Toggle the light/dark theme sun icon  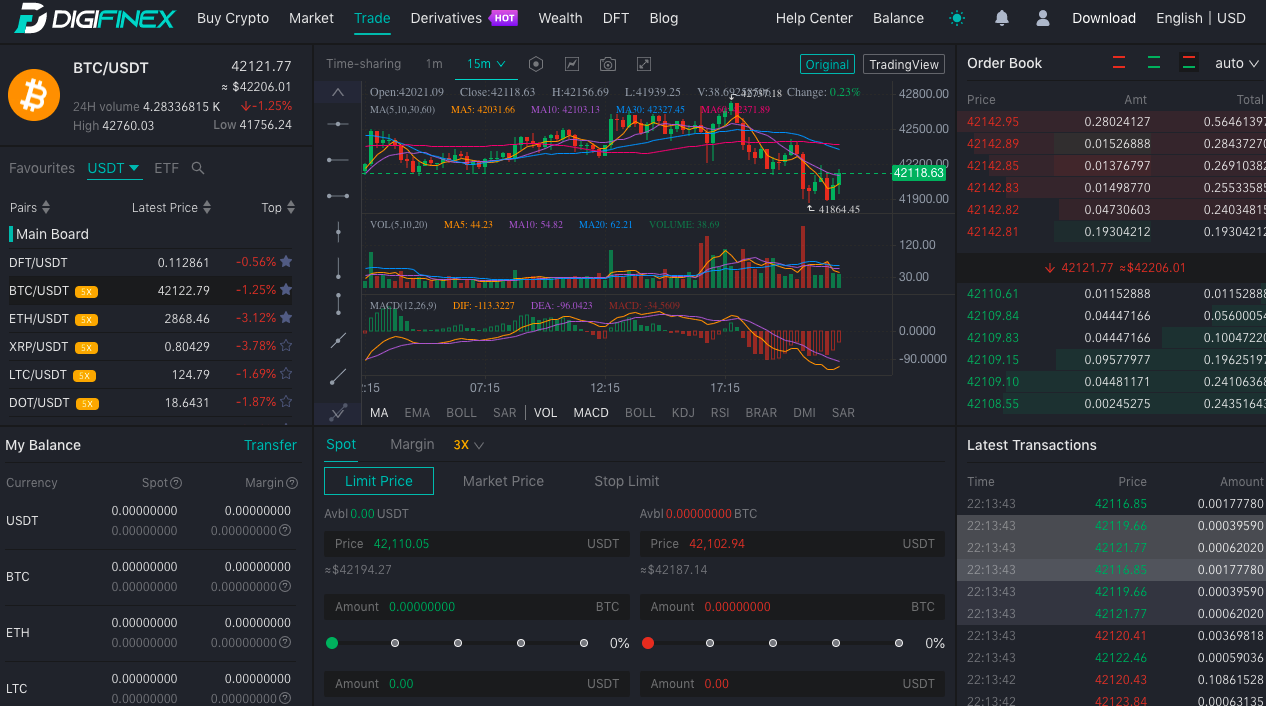[957, 18]
